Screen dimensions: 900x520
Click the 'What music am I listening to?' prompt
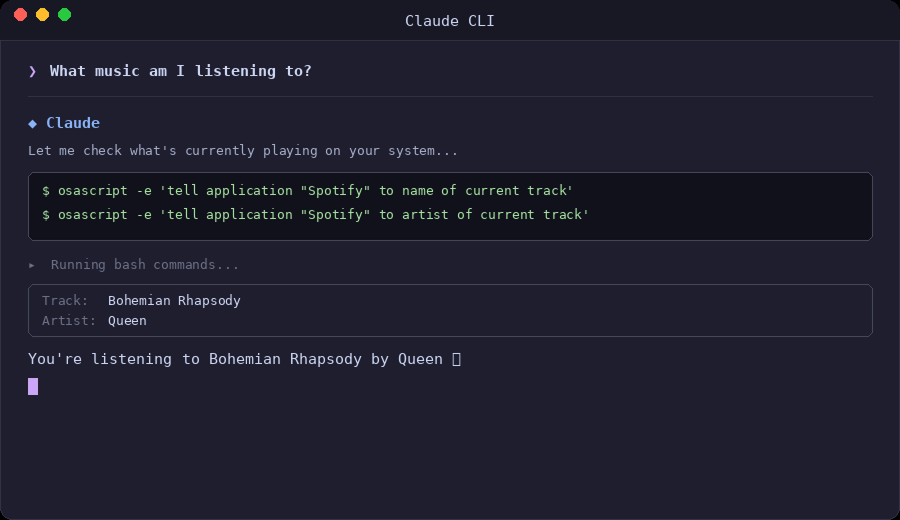[180, 71]
